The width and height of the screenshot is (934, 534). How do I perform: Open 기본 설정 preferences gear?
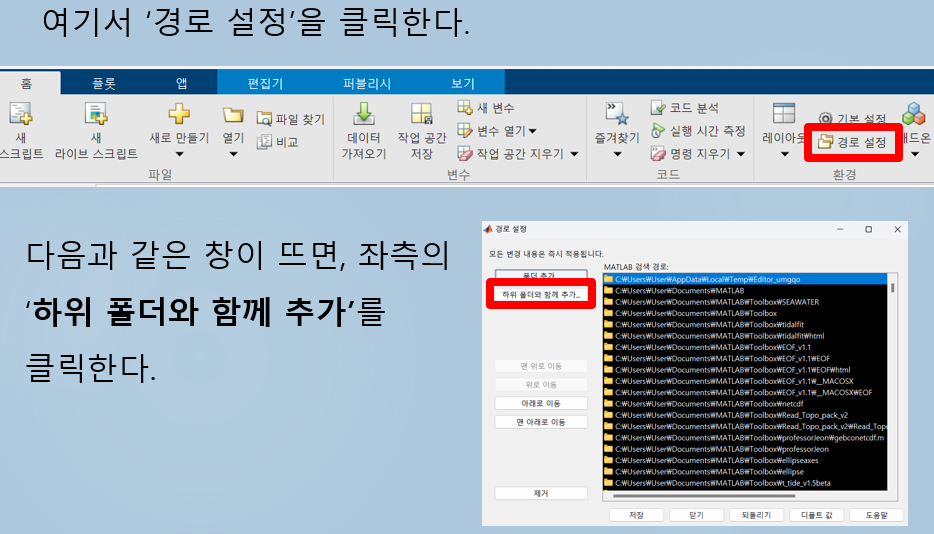(x=852, y=119)
